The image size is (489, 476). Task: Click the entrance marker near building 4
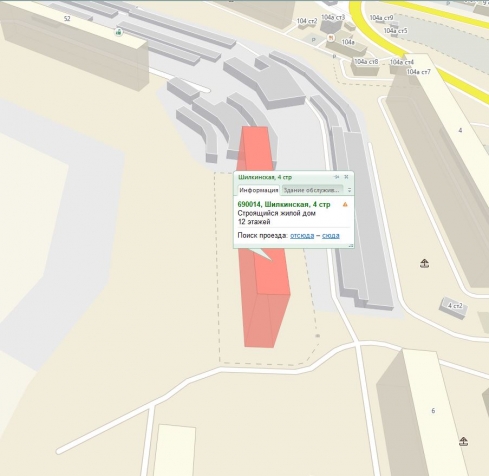click(424, 264)
